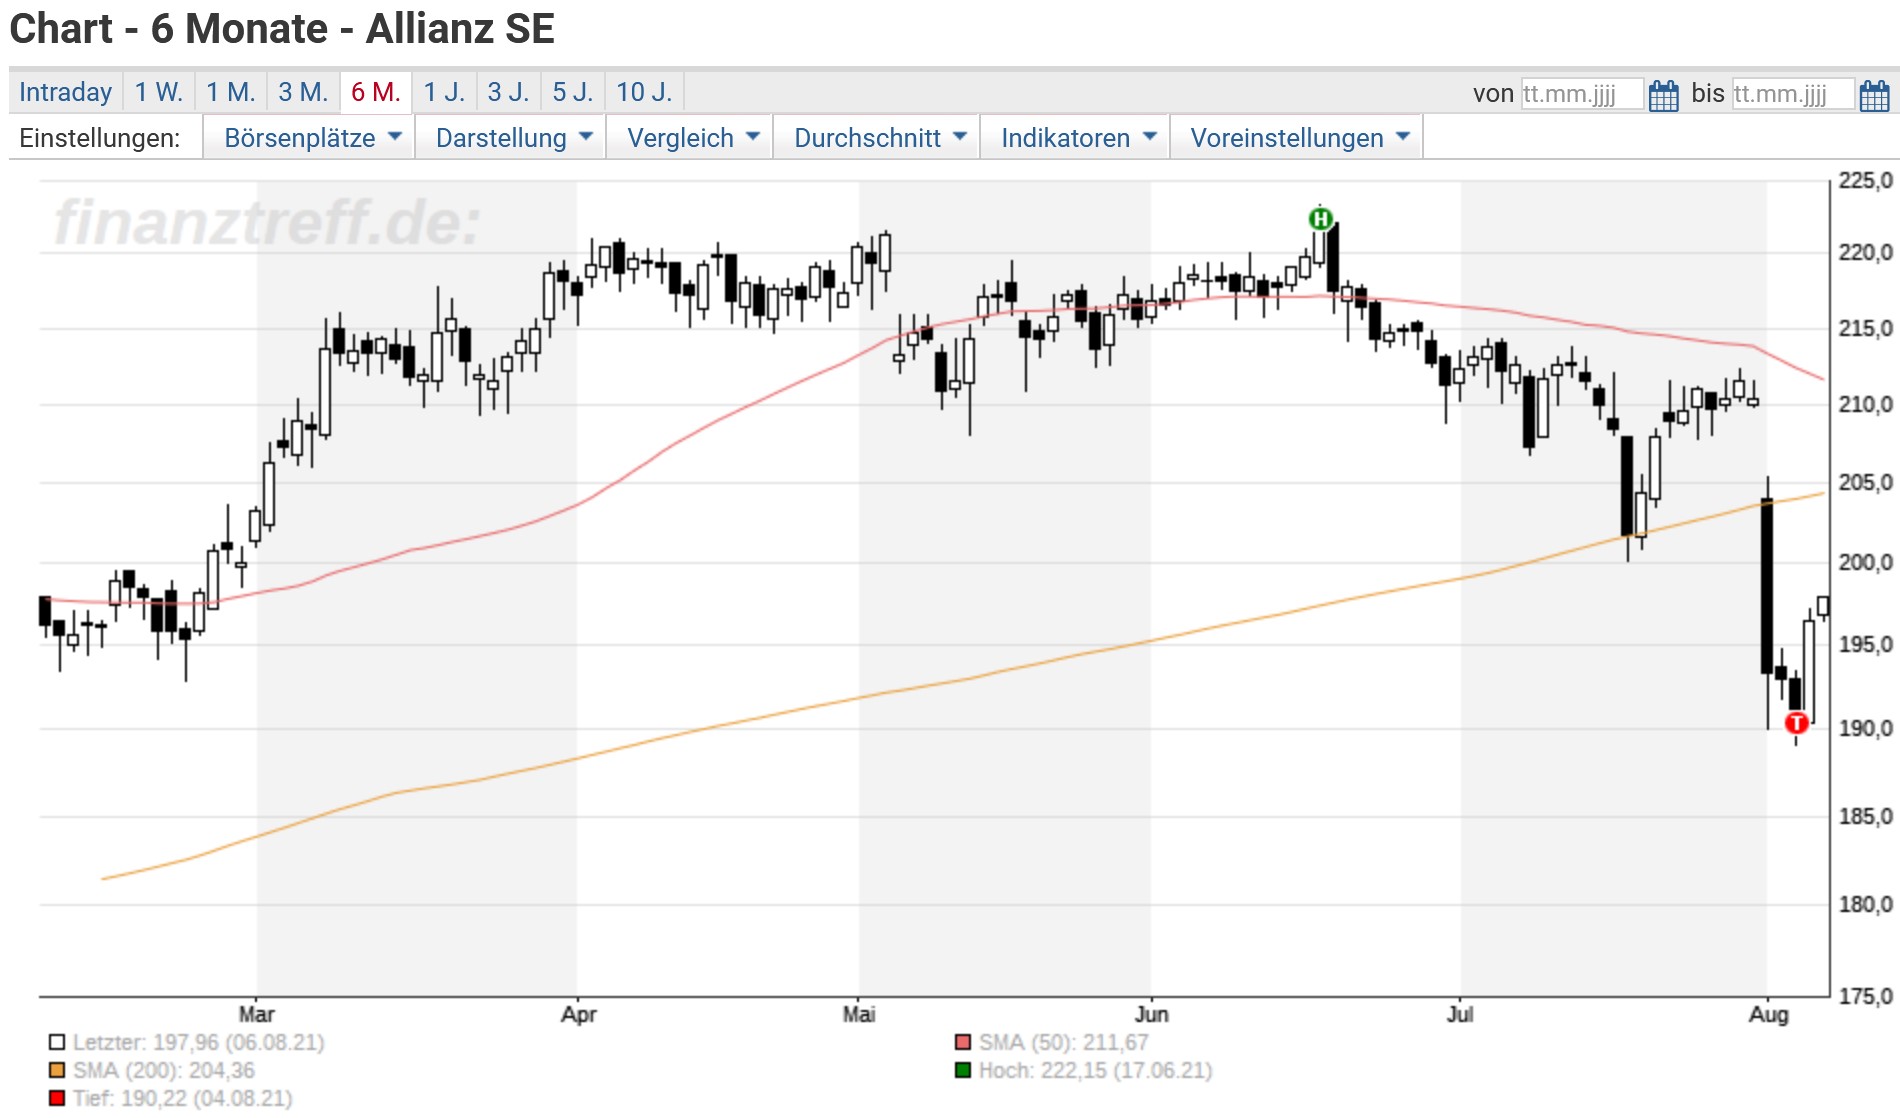The height and width of the screenshot is (1118, 1900).
Task: Open the Voreinstellungen dropdown
Action: [1296, 138]
